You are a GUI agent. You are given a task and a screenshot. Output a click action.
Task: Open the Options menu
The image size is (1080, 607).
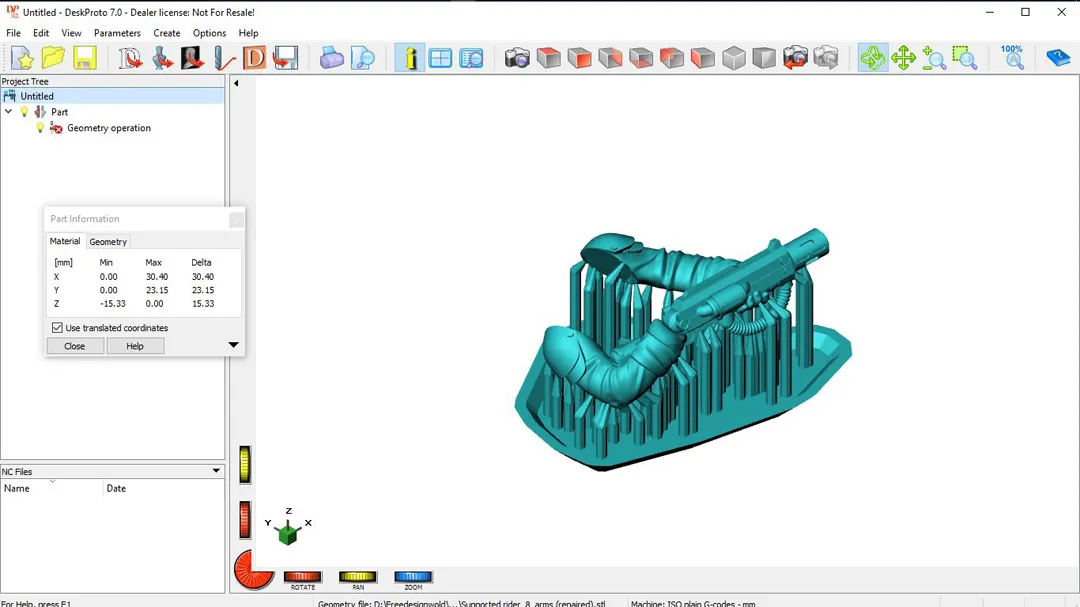pyautogui.click(x=209, y=33)
